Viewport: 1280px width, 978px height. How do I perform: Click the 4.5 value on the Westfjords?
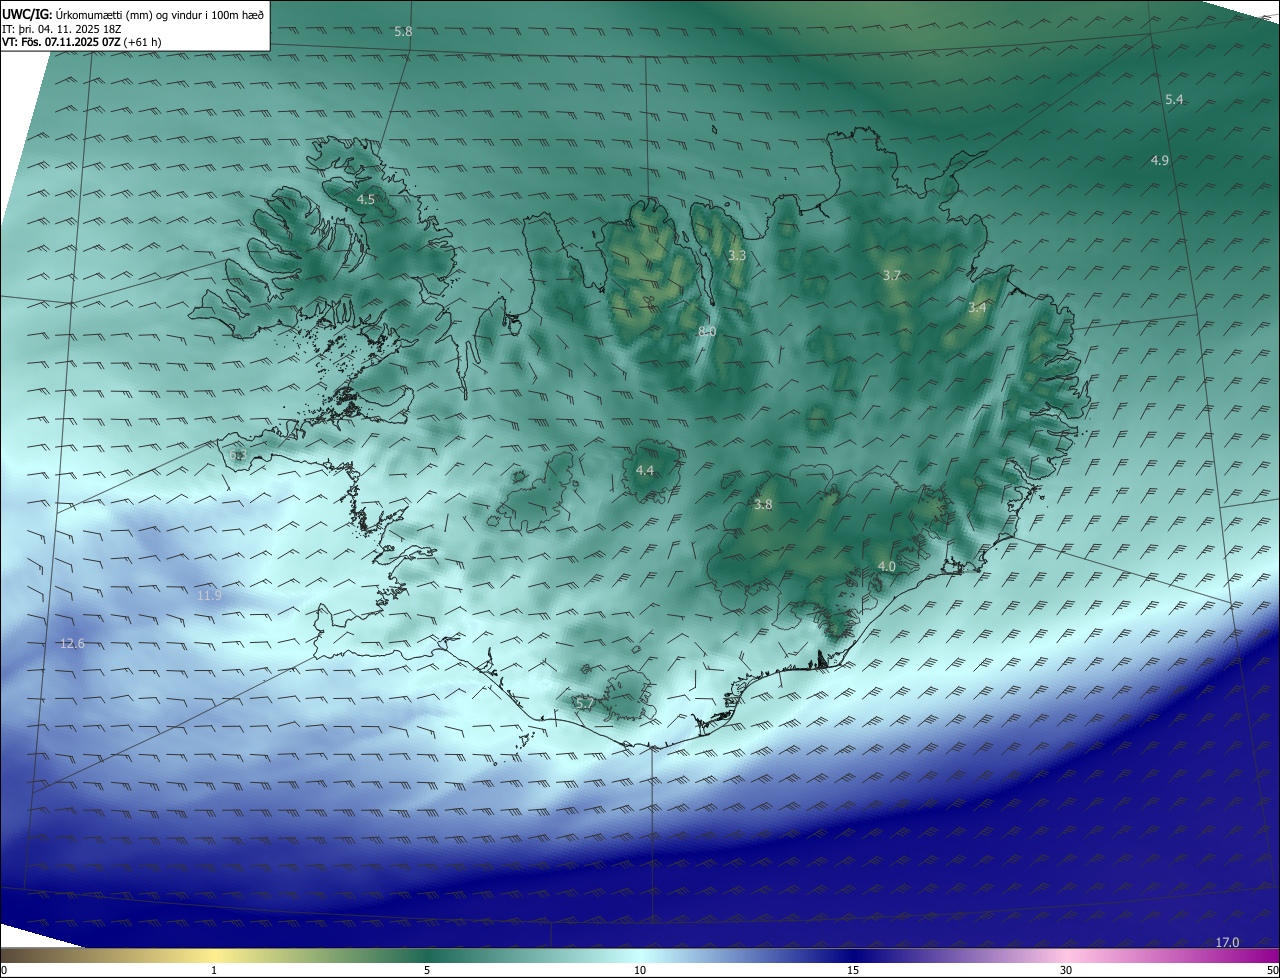point(365,200)
